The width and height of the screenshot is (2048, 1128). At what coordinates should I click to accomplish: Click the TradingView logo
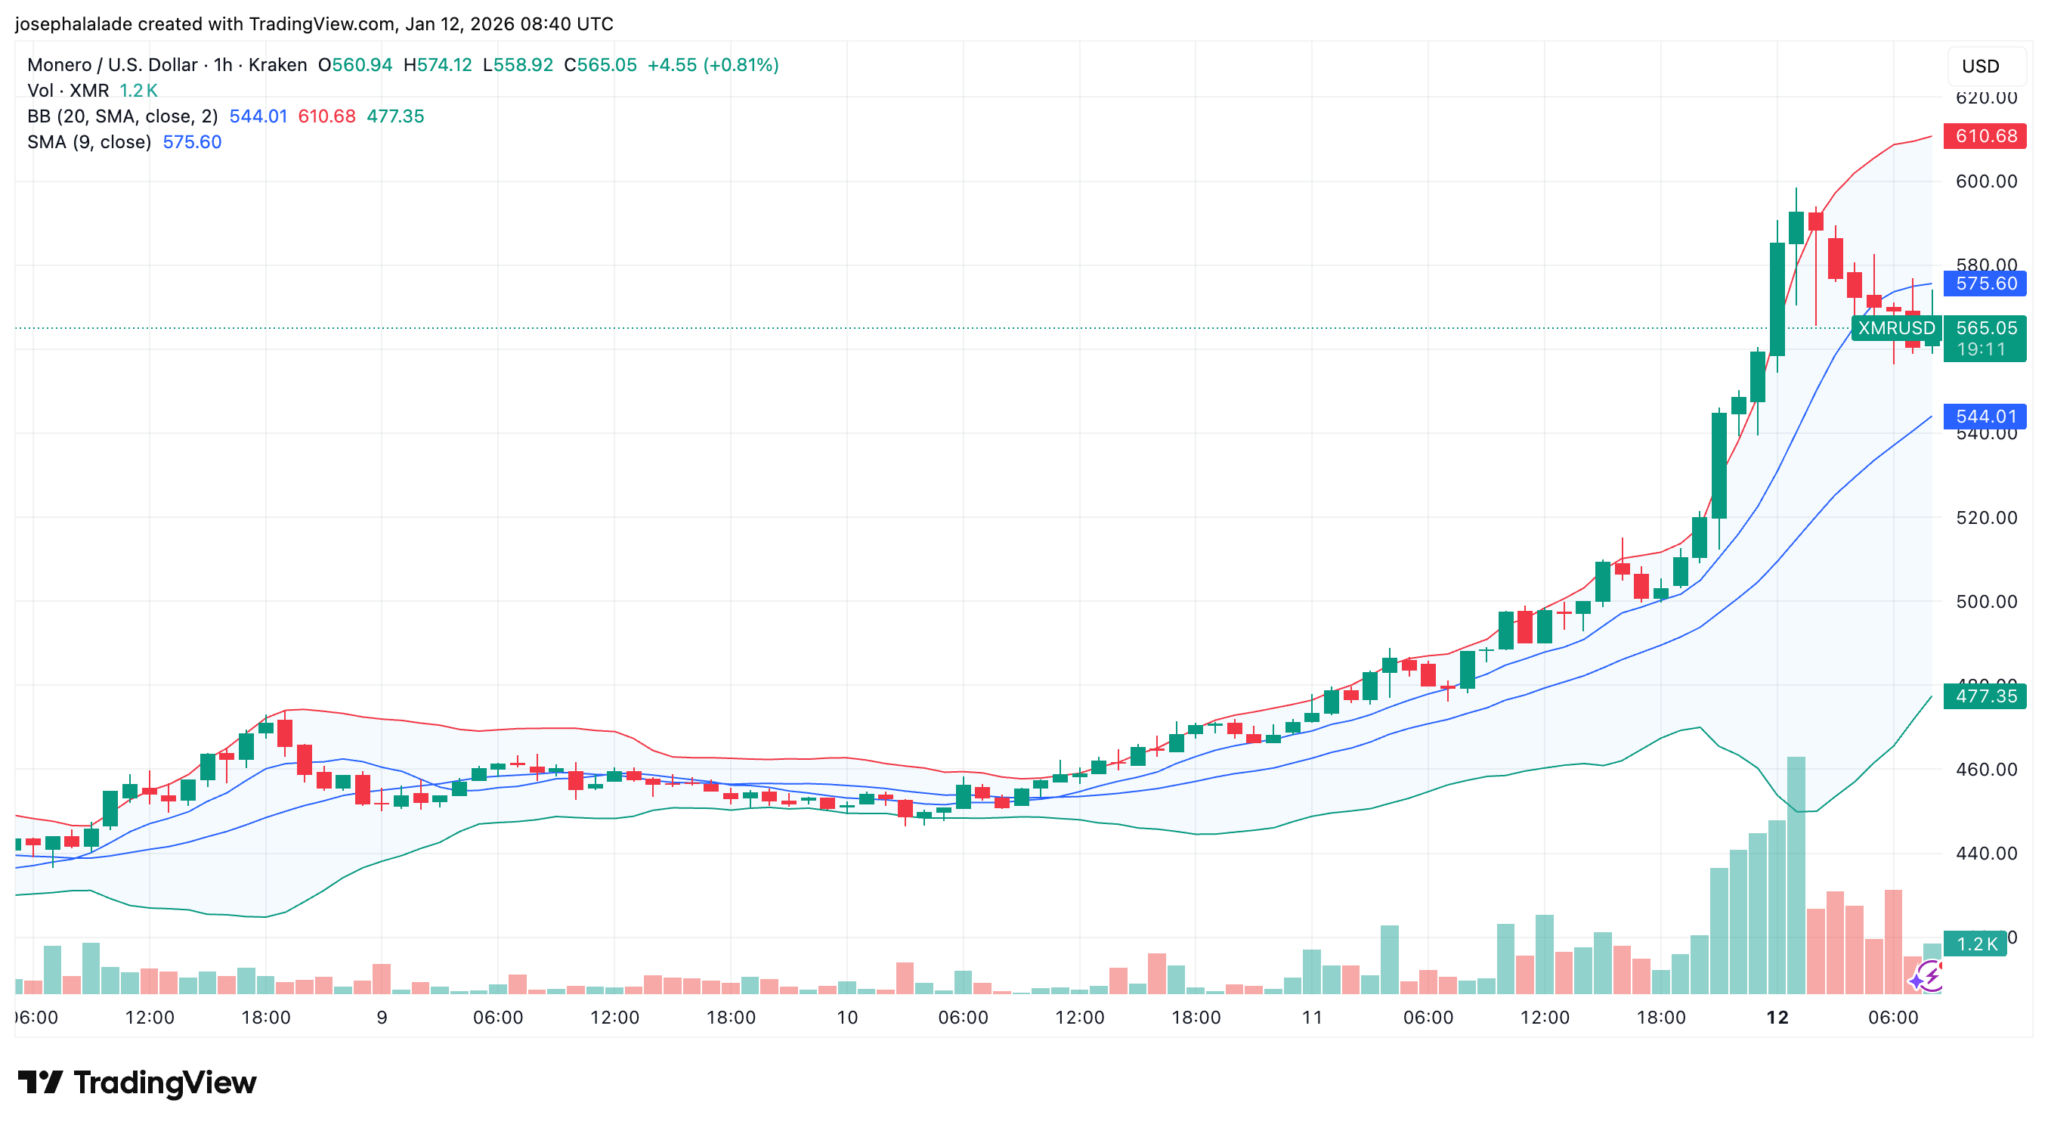(x=138, y=1083)
